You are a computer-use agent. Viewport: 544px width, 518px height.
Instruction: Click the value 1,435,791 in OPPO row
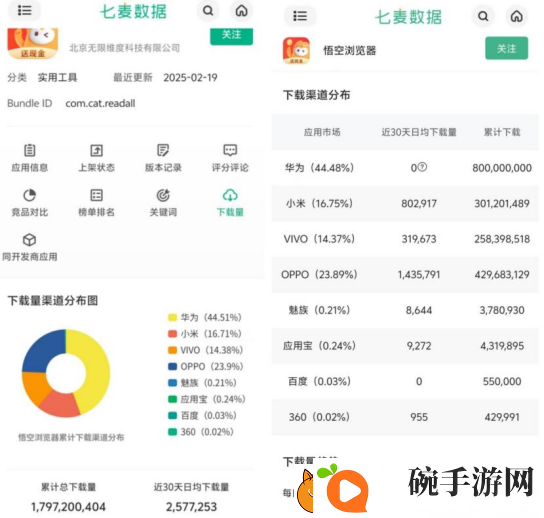click(x=419, y=275)
